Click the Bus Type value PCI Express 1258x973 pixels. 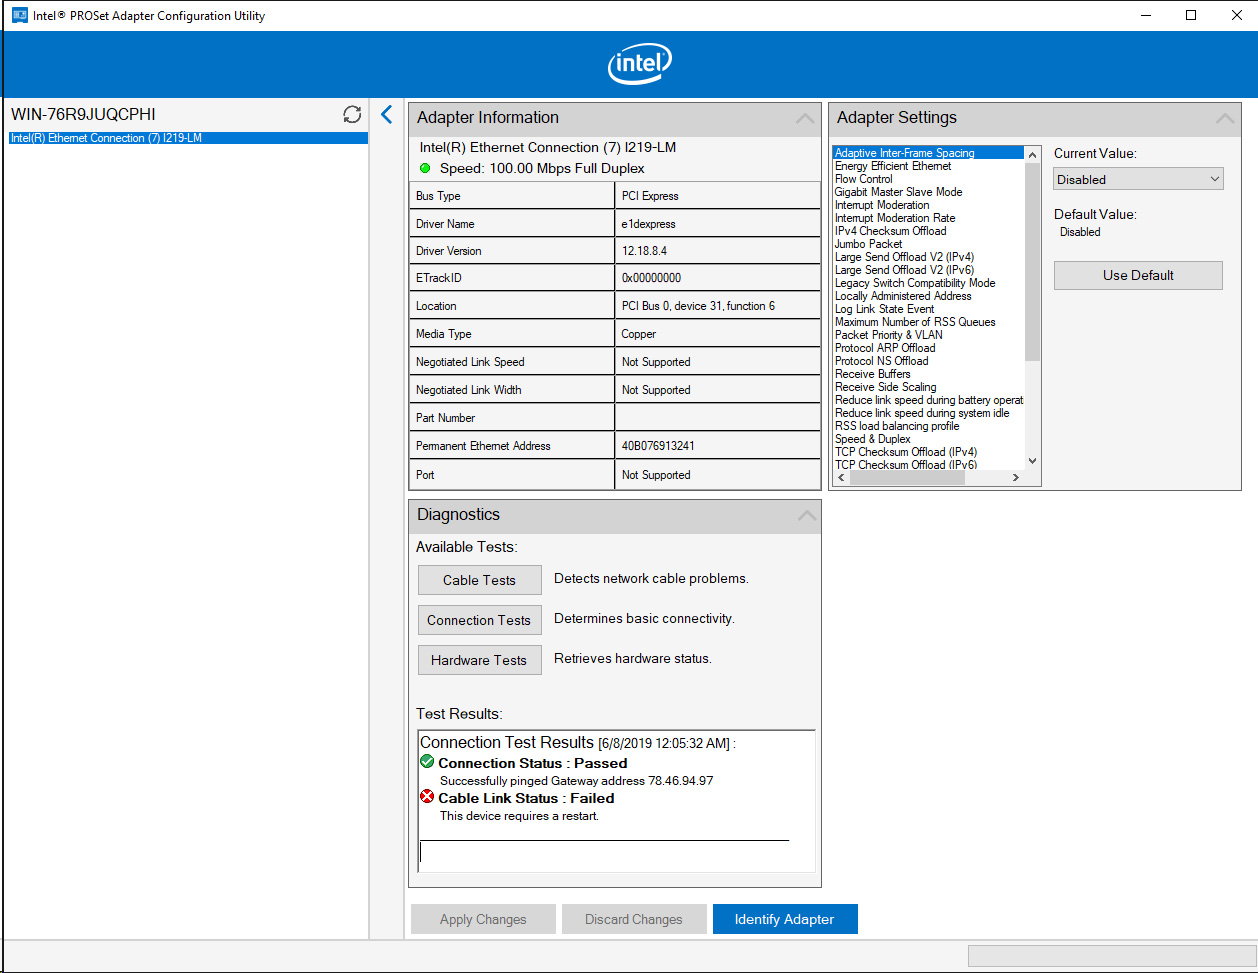[650, 196]
